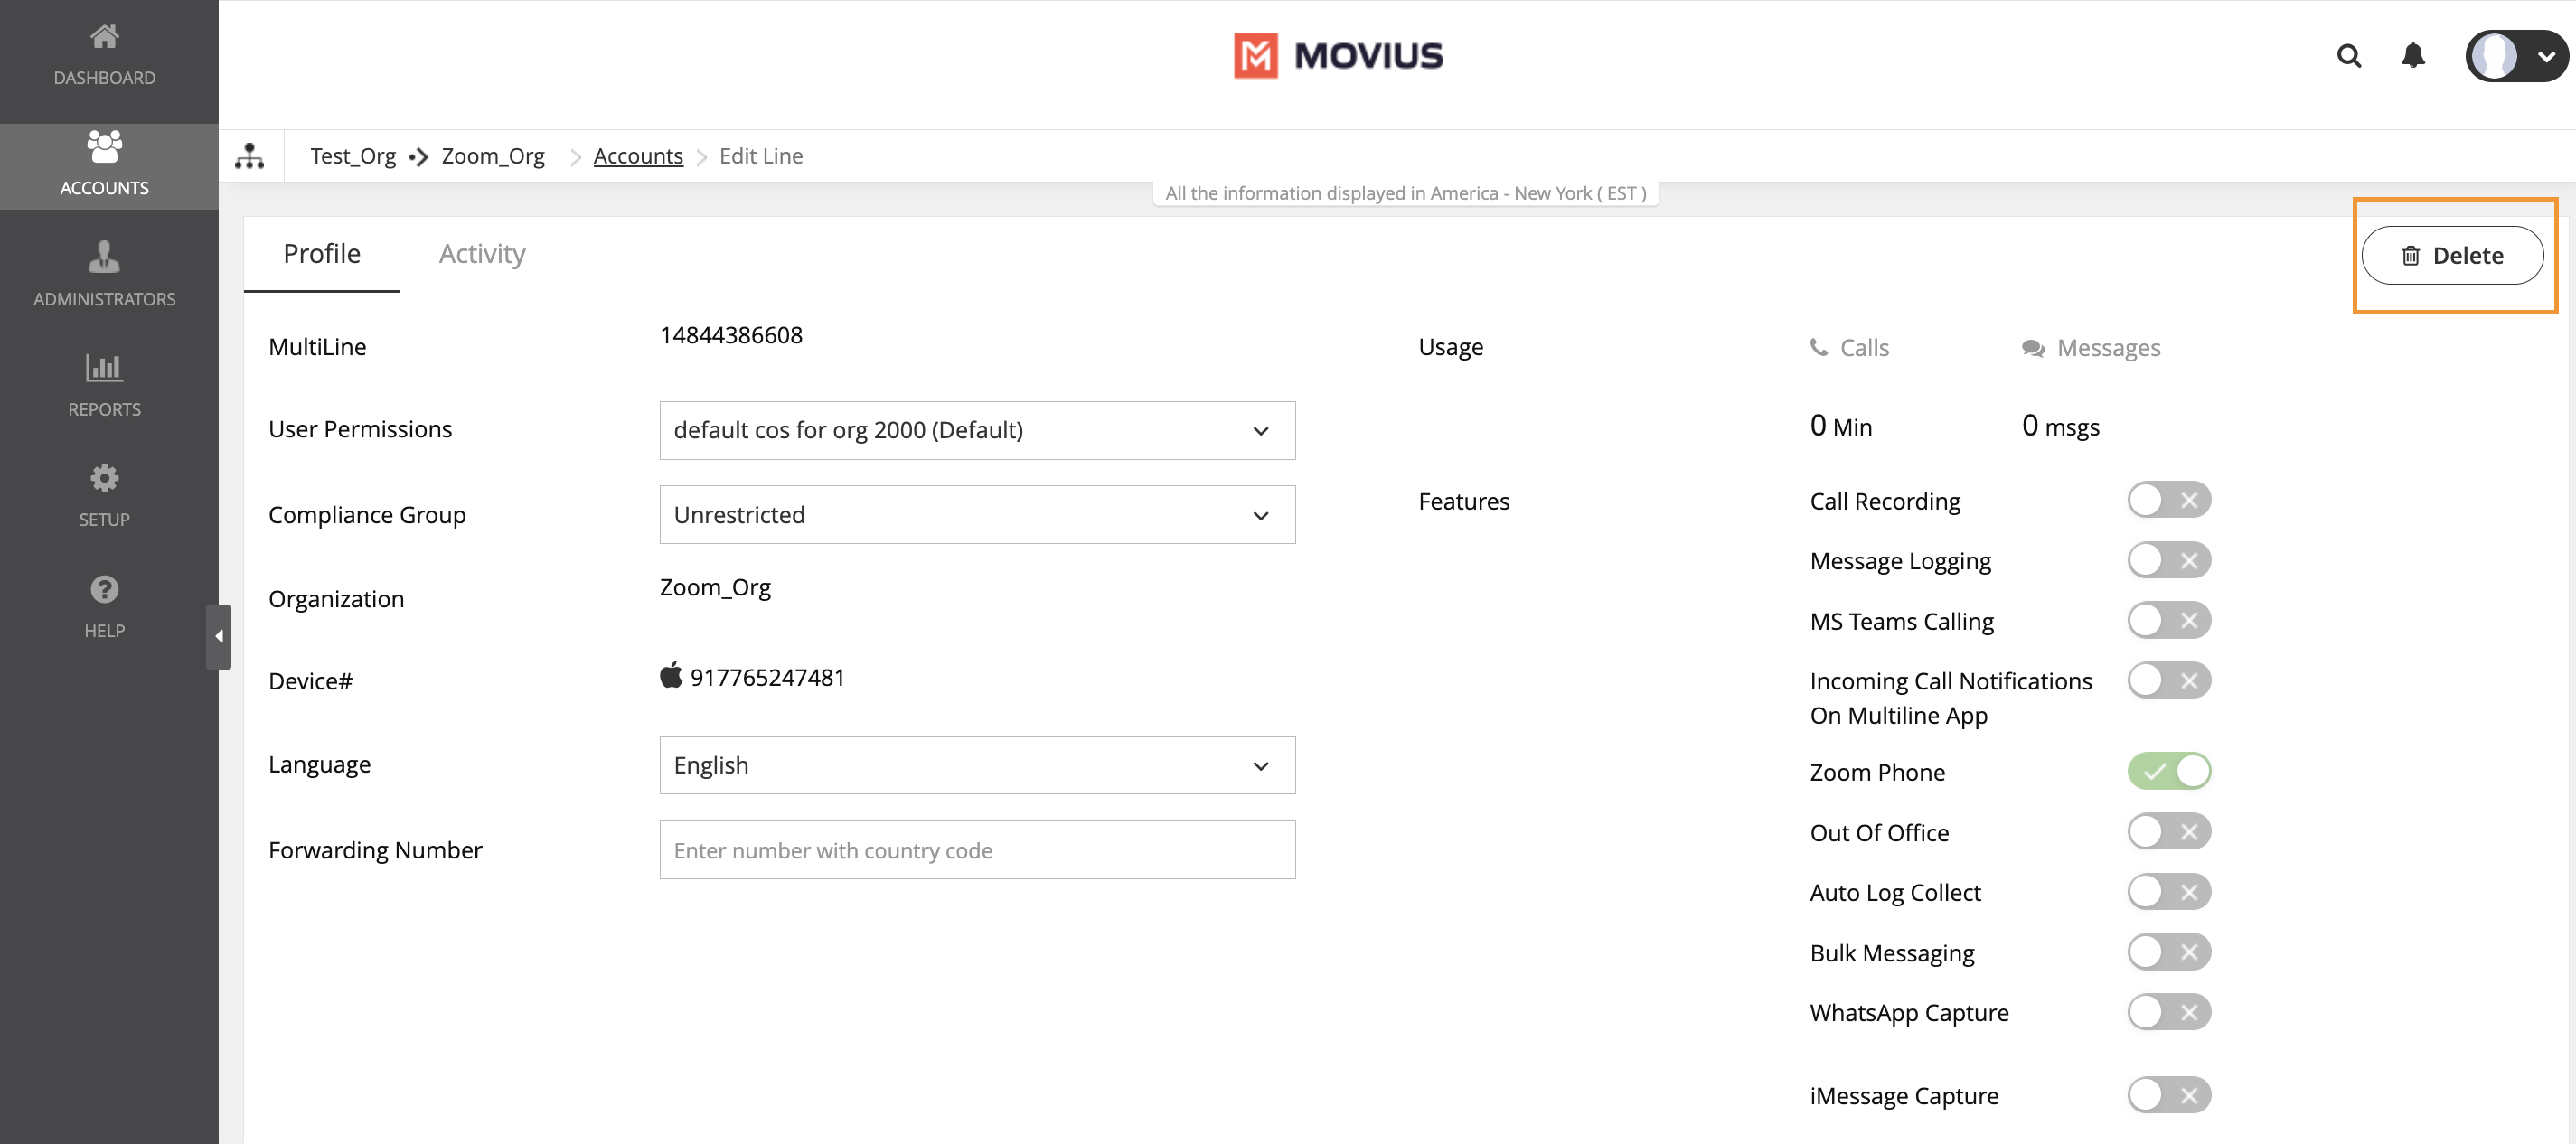Go to Administrators in the sidebar

pyautogui.click(x=104, y=273)
